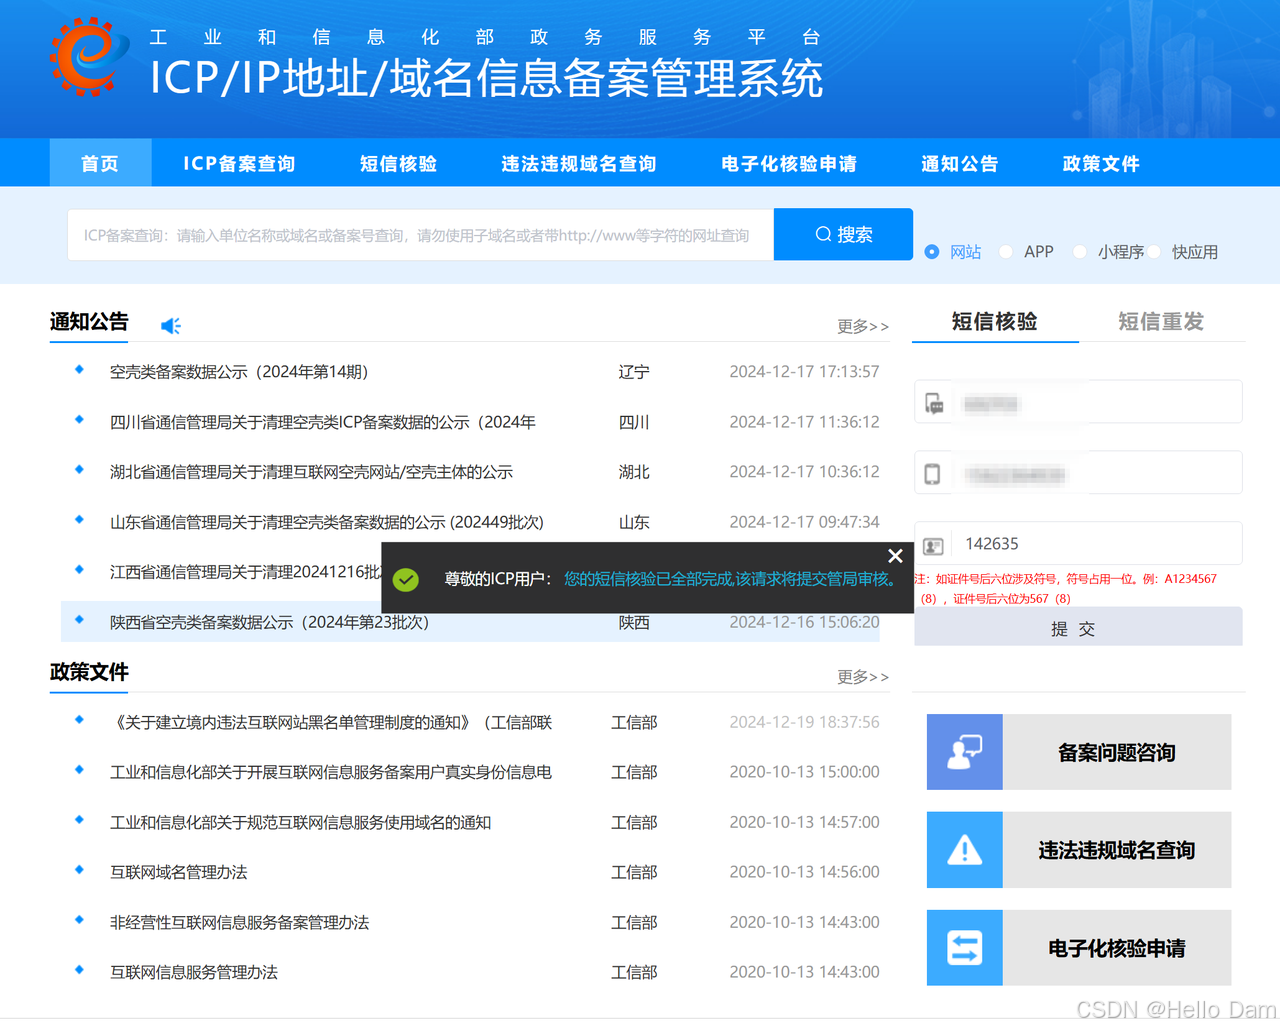Enable the 快应用 option
1280x1031 pixels.
click(1153, 251)
